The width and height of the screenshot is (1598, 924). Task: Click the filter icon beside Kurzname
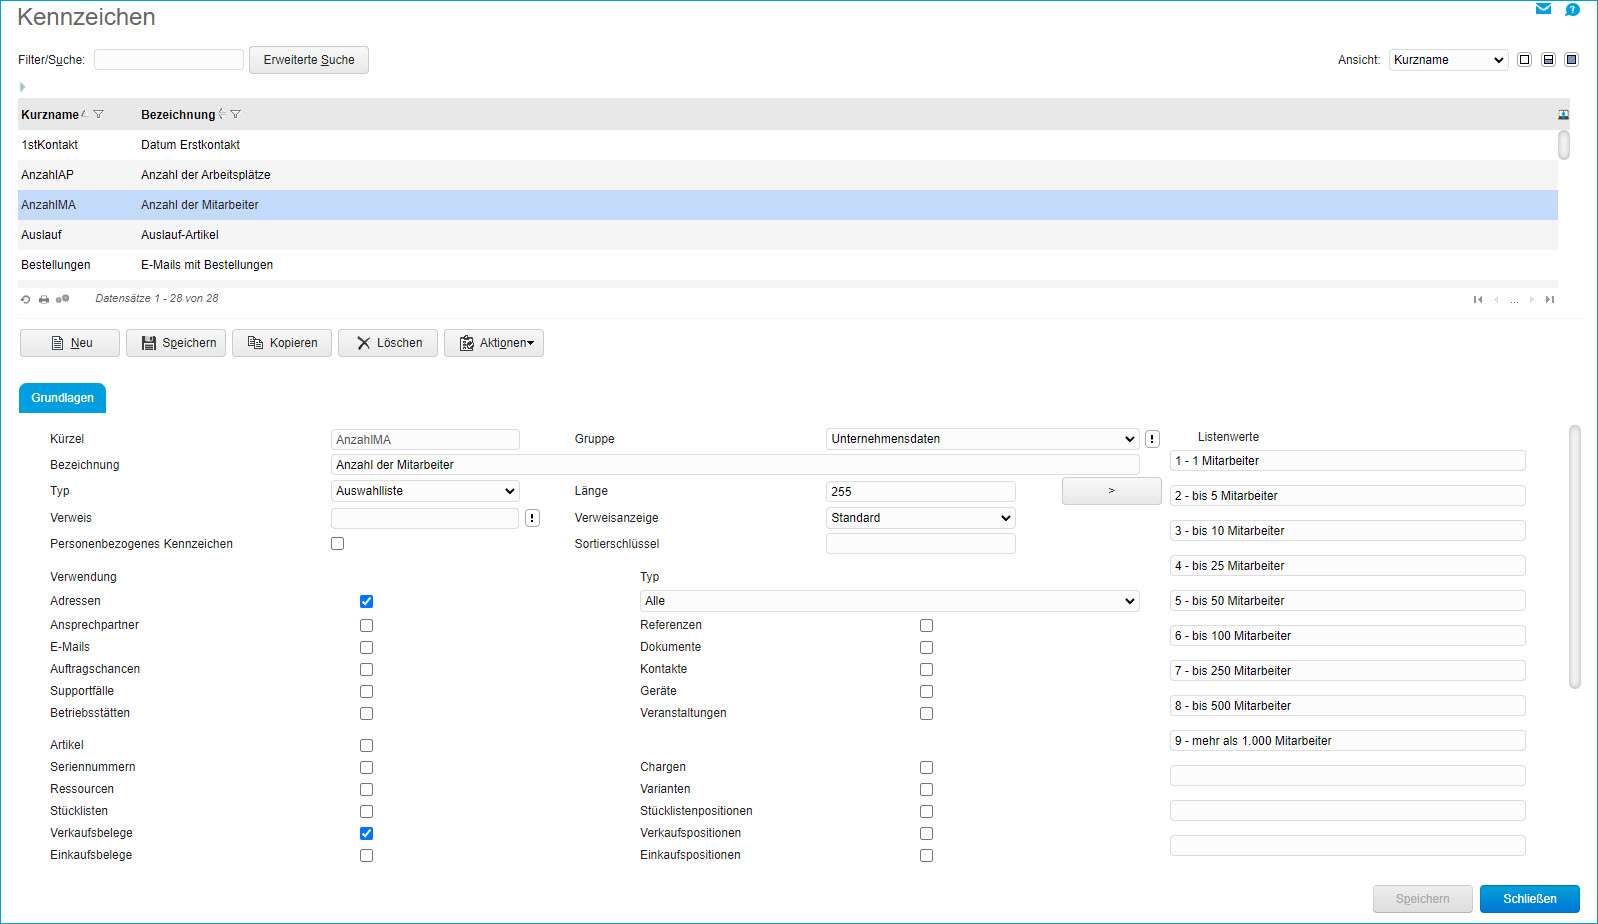tap(98, 114)
